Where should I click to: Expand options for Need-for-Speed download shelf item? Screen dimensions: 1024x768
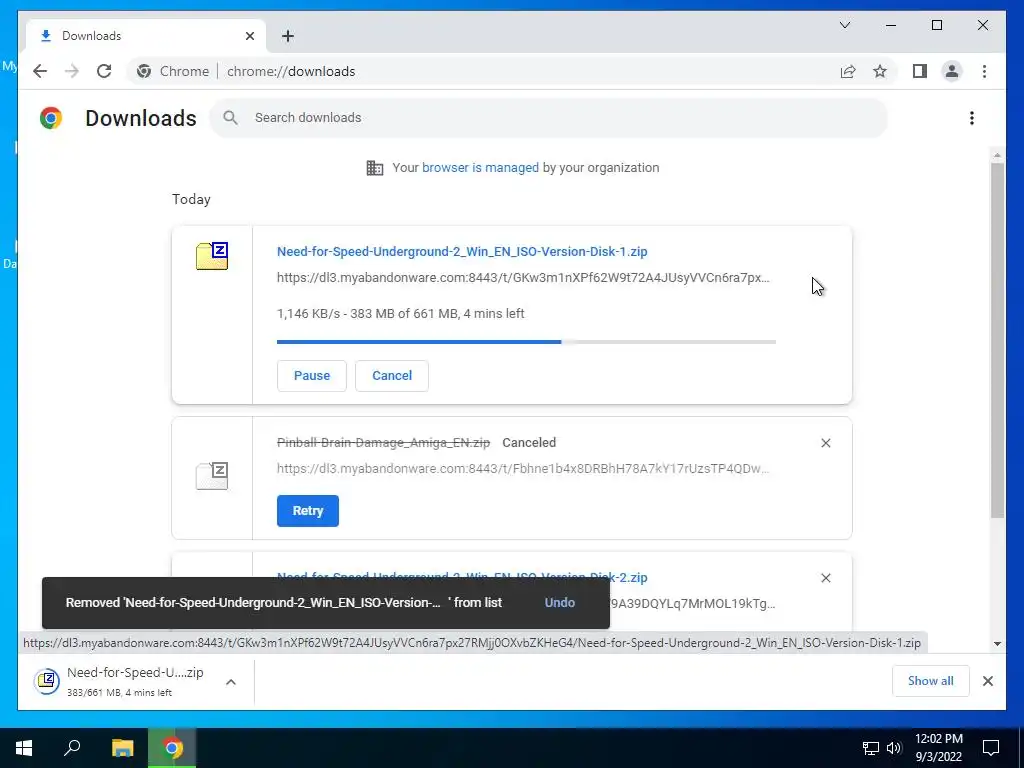[231, 682]
